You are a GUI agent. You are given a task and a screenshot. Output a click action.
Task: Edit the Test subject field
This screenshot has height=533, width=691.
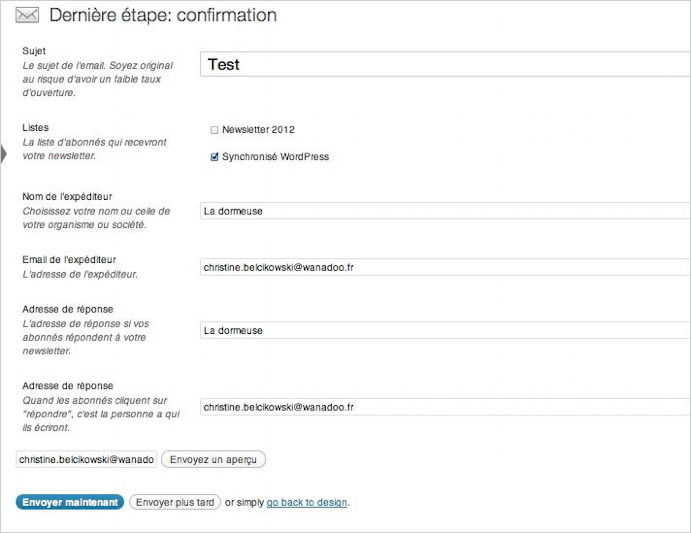[445, 64]
